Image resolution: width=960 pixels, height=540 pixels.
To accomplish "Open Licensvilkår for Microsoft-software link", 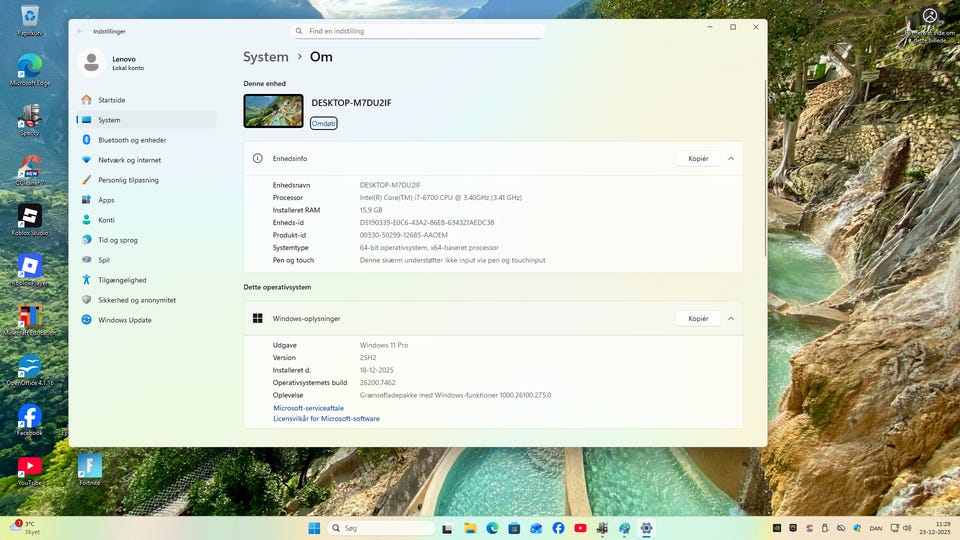I will pos(326,419).
